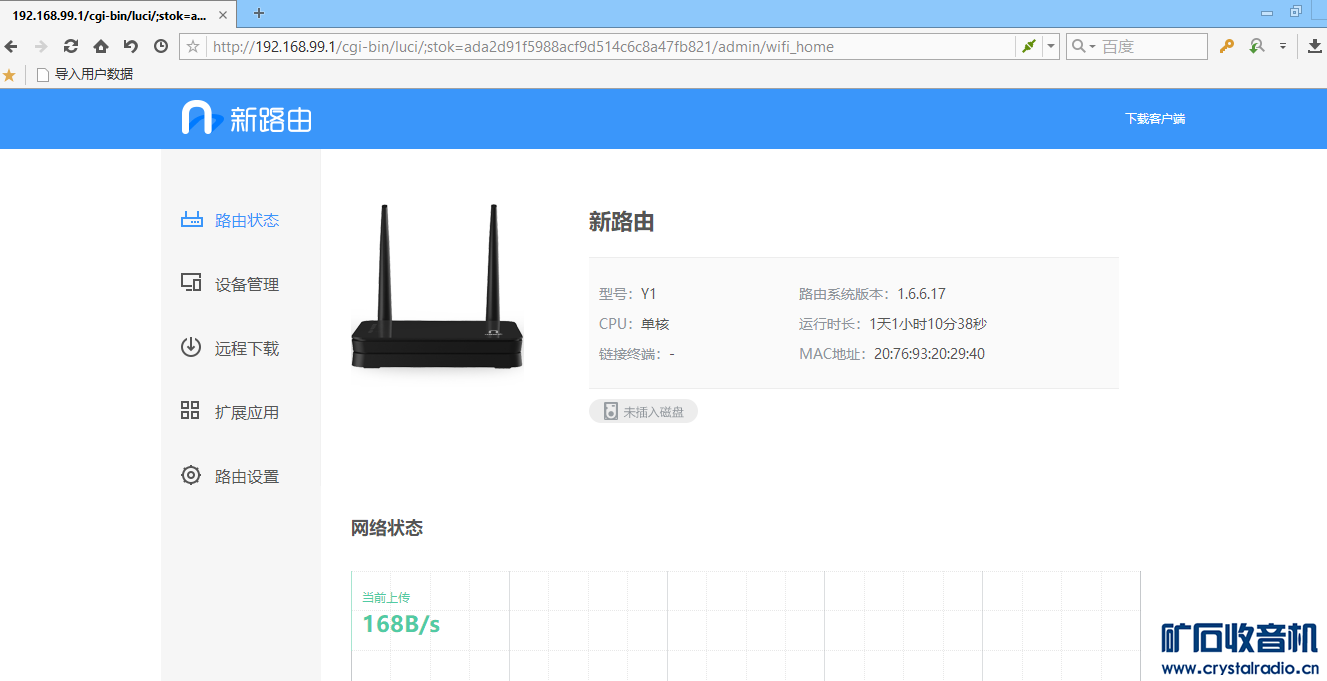This screenshot has width=1327, height=681.
Task: Click the 扩展应用 grid icon
Action: click(x=190, y=410)
